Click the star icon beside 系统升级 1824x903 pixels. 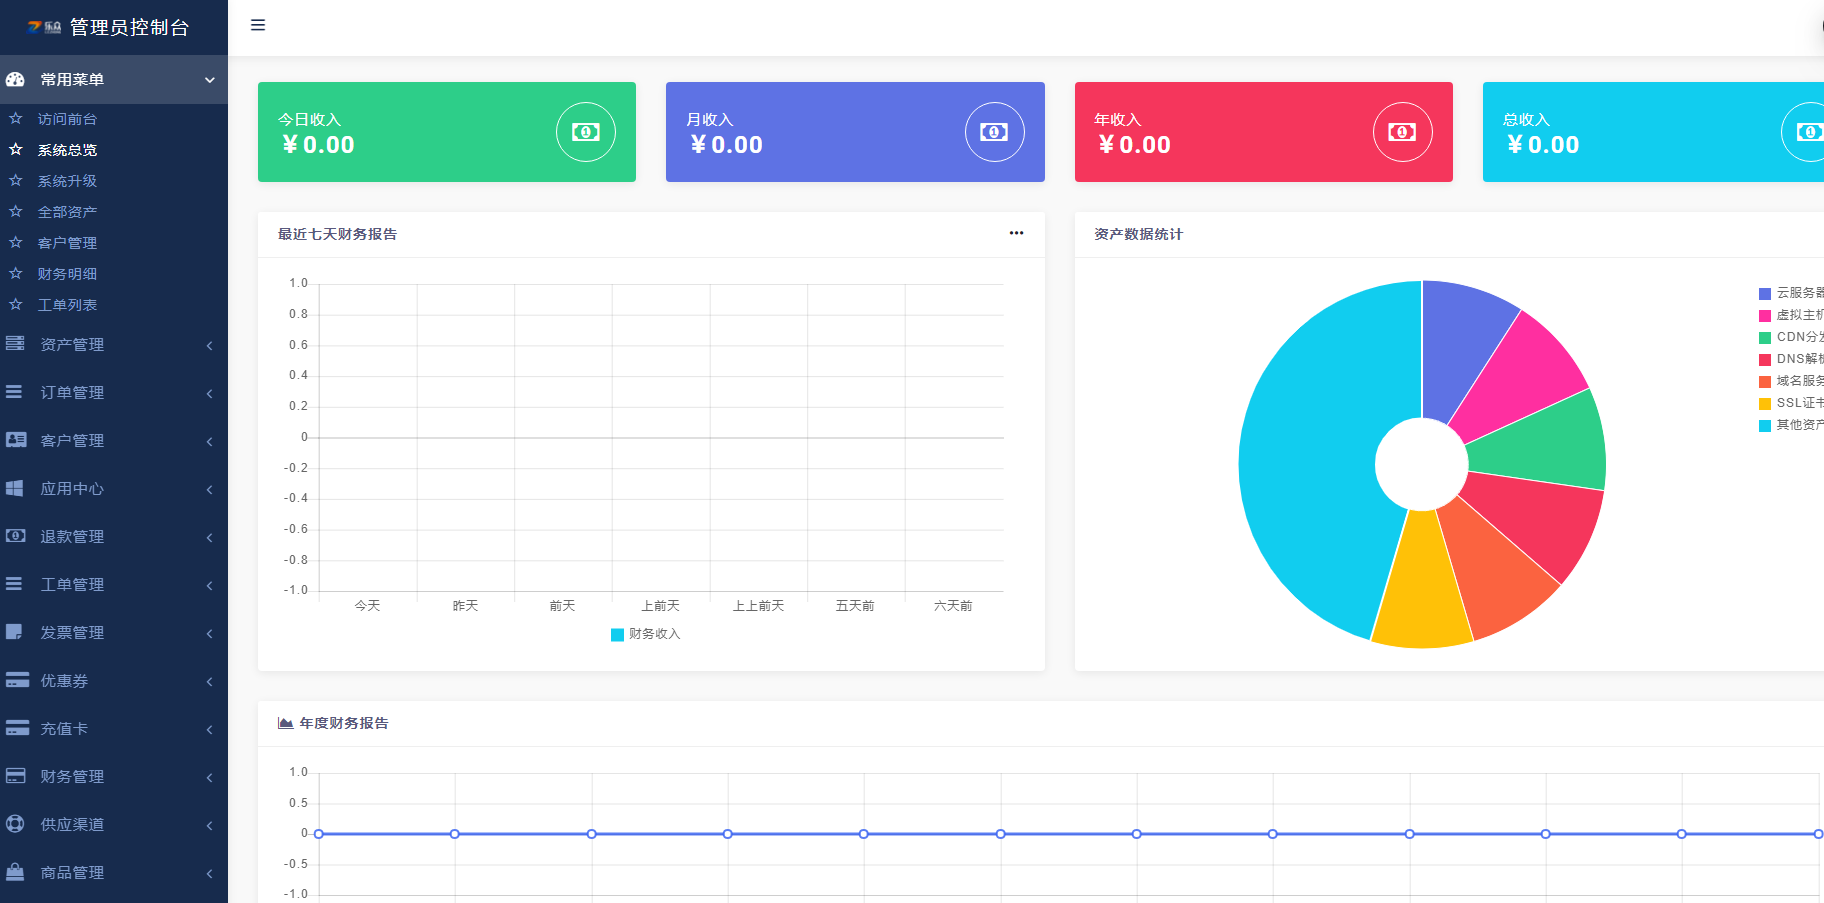(x=16, y=181)
